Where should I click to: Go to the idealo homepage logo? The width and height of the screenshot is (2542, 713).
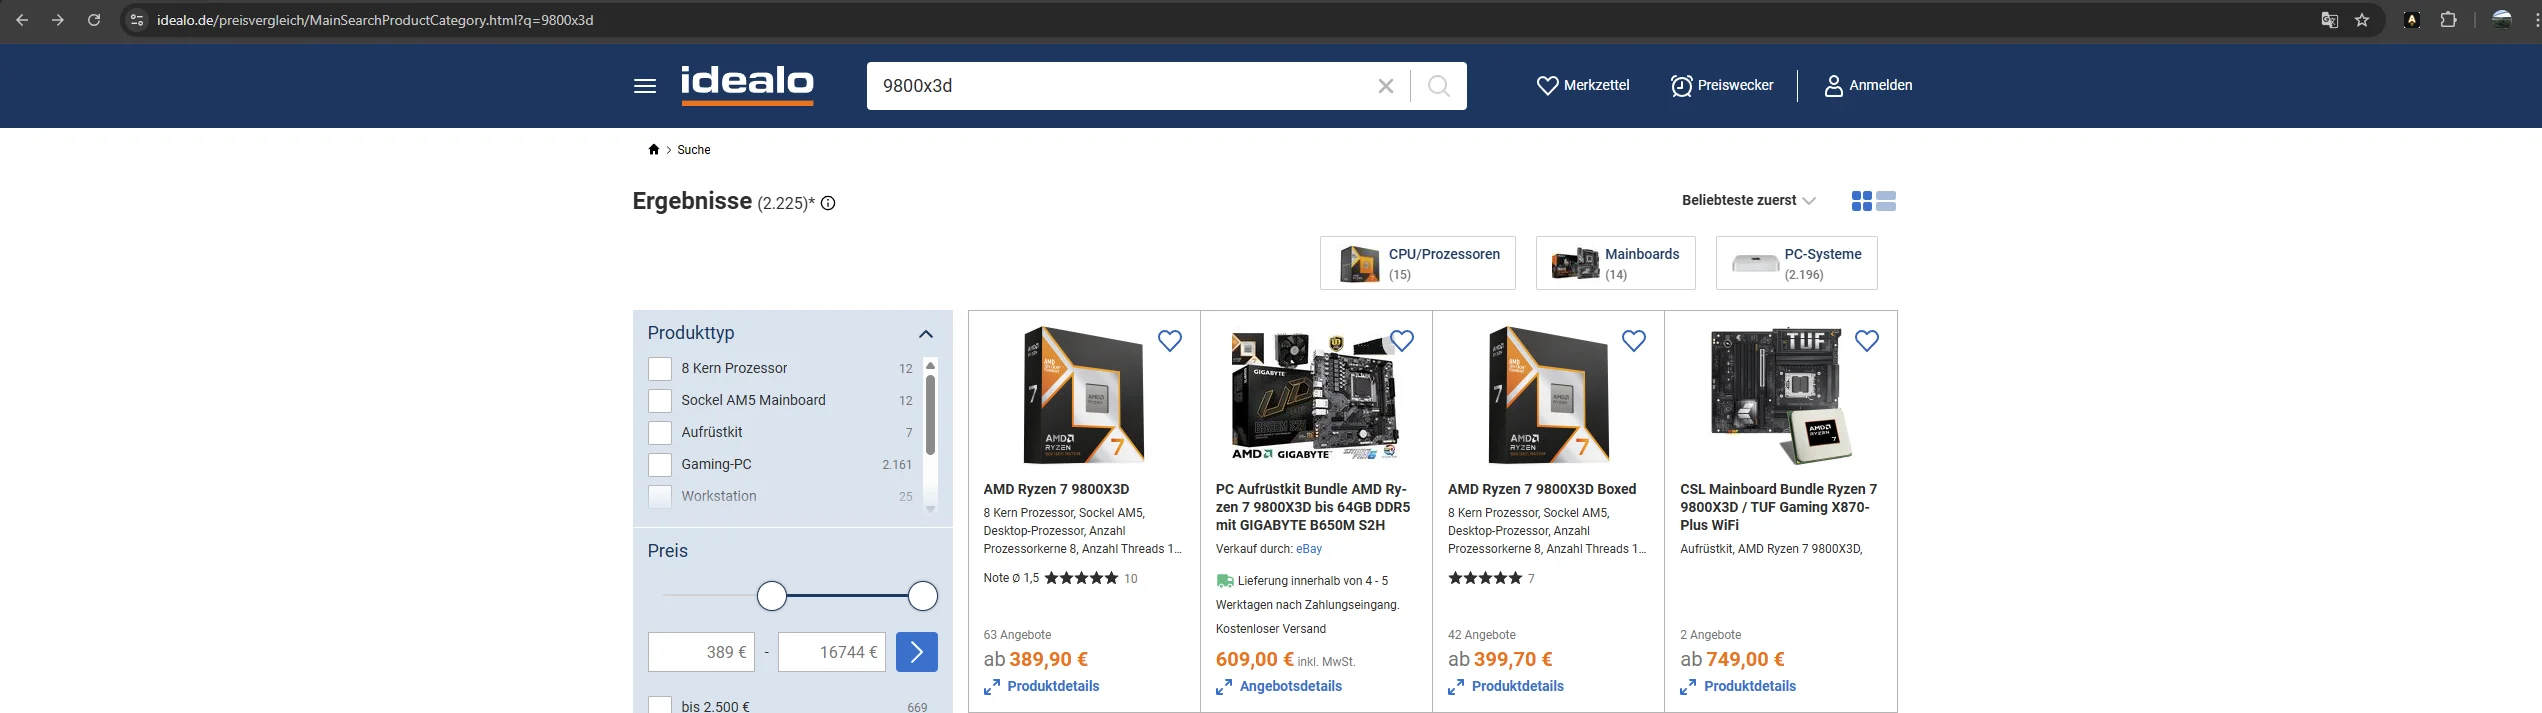747,85
